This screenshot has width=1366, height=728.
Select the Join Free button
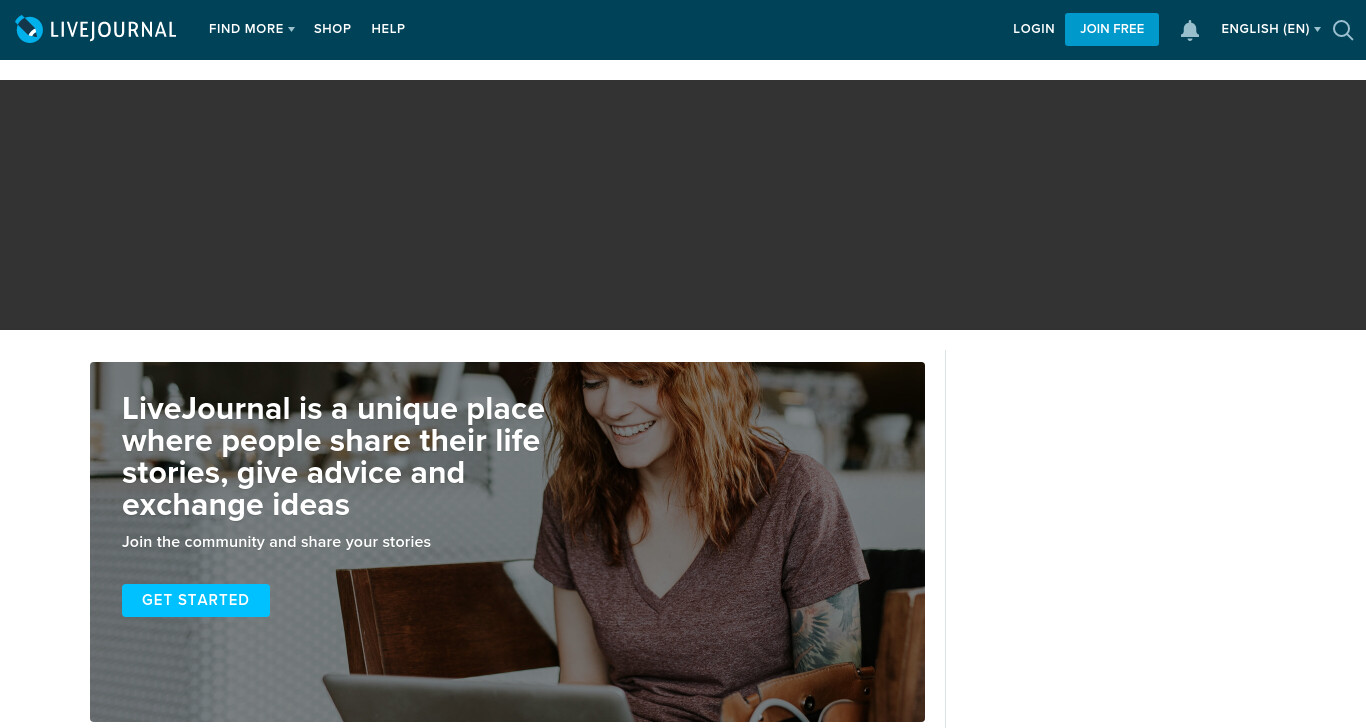[1112, 29]
